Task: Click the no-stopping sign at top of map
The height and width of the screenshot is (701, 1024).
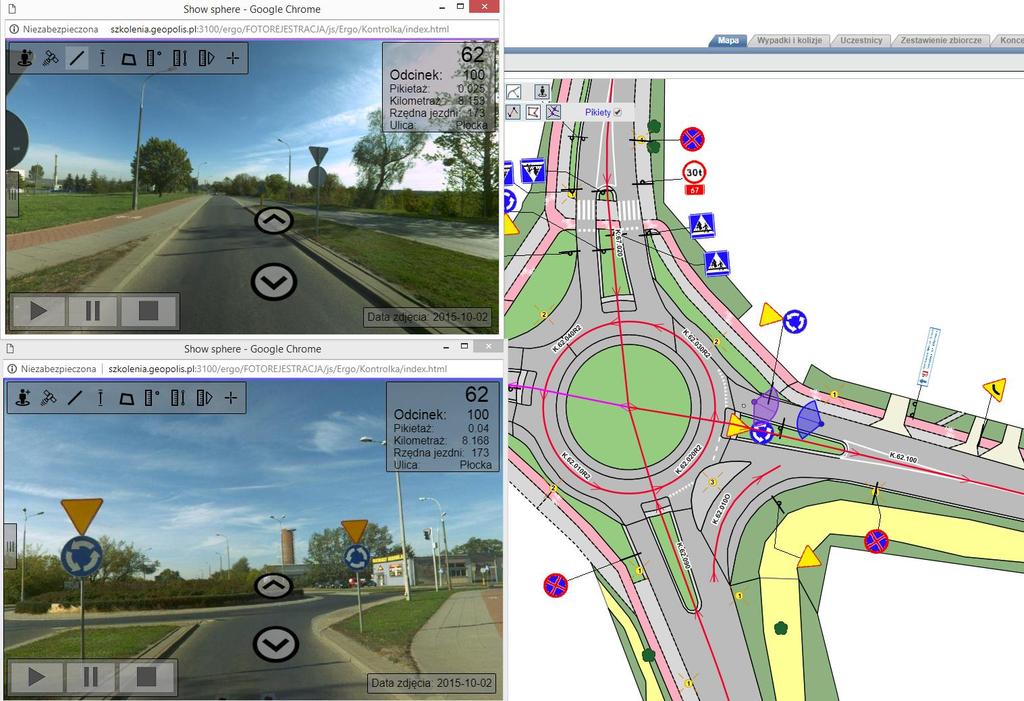Action: 692,139
